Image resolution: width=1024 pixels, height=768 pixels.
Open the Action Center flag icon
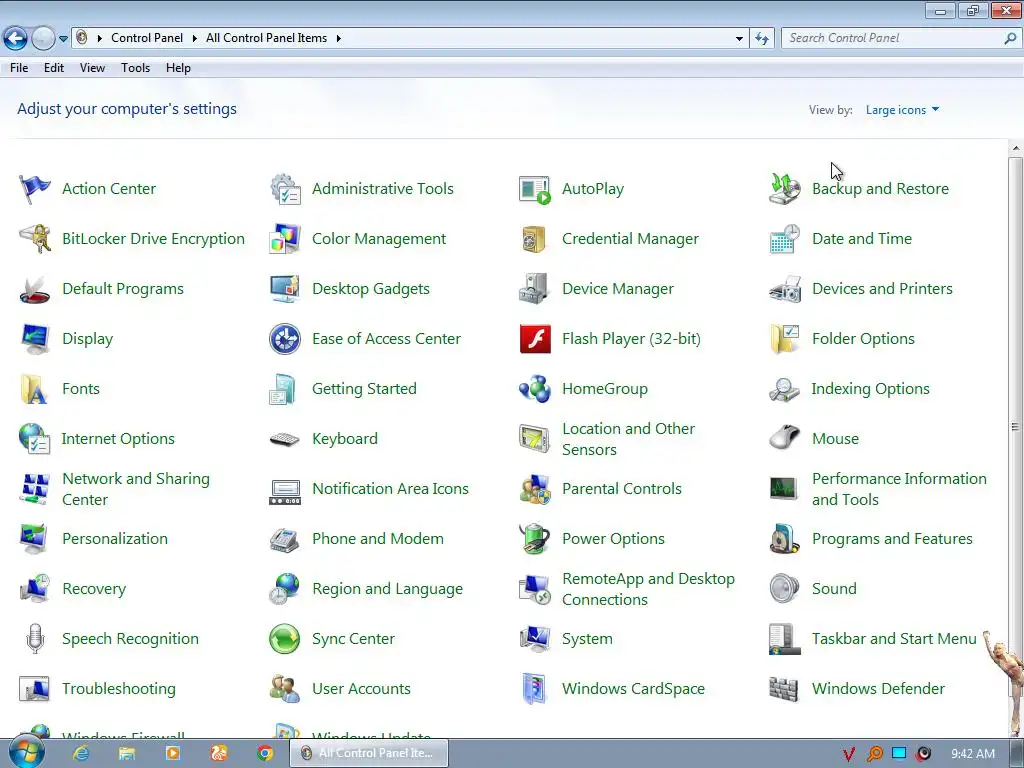point(35,189)
